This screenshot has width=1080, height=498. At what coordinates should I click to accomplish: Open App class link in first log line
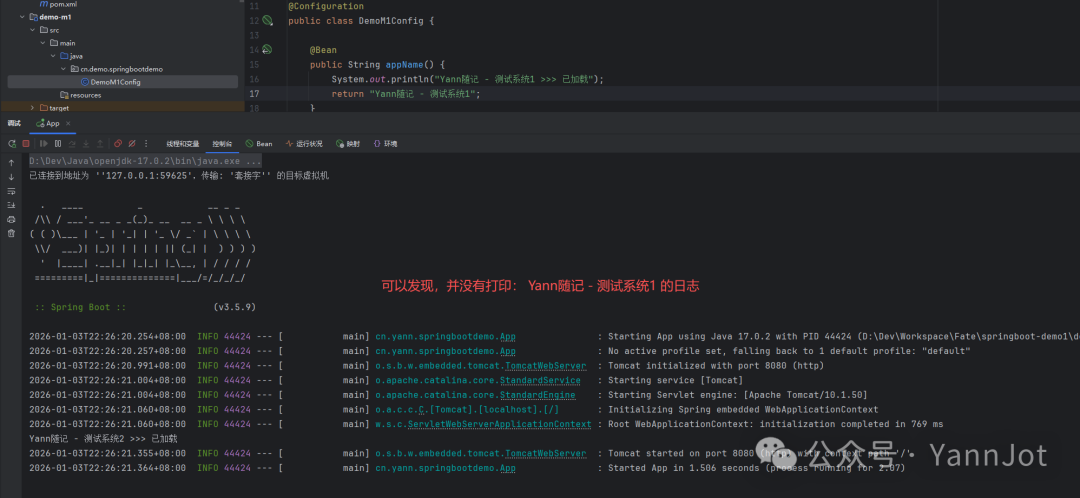pos(508,337)
